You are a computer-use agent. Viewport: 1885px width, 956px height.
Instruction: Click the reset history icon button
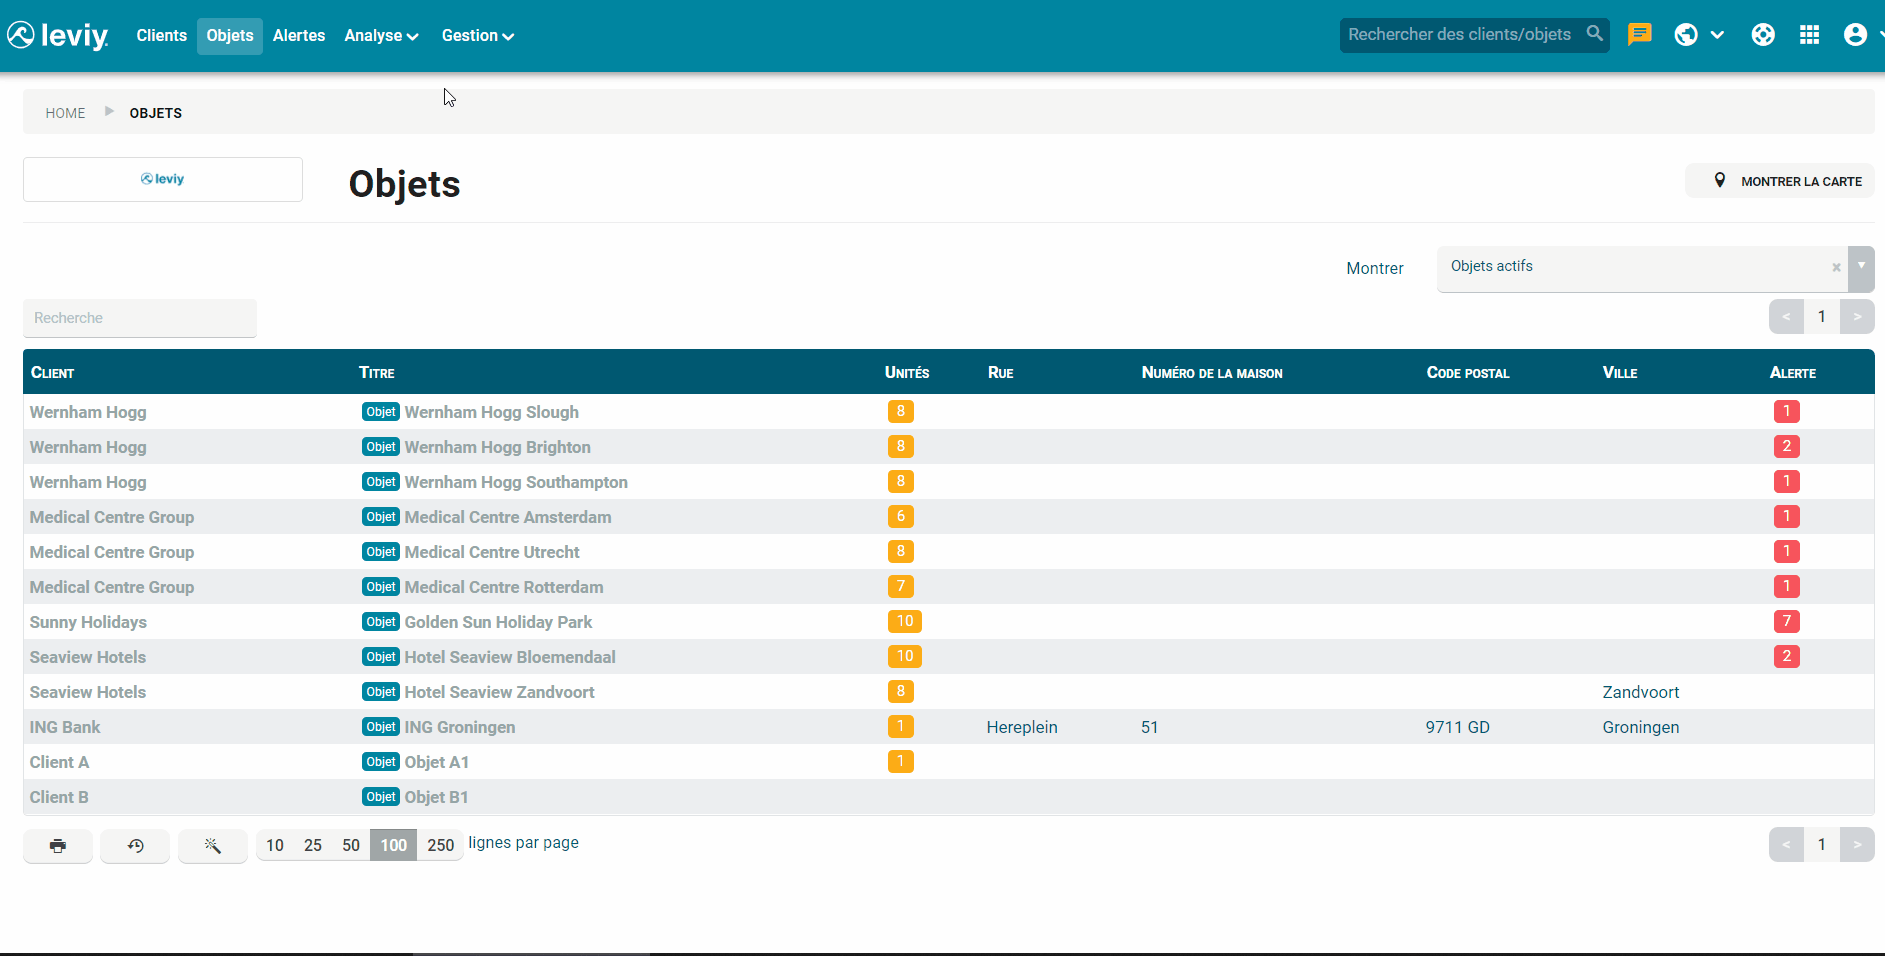coord(135,846)
